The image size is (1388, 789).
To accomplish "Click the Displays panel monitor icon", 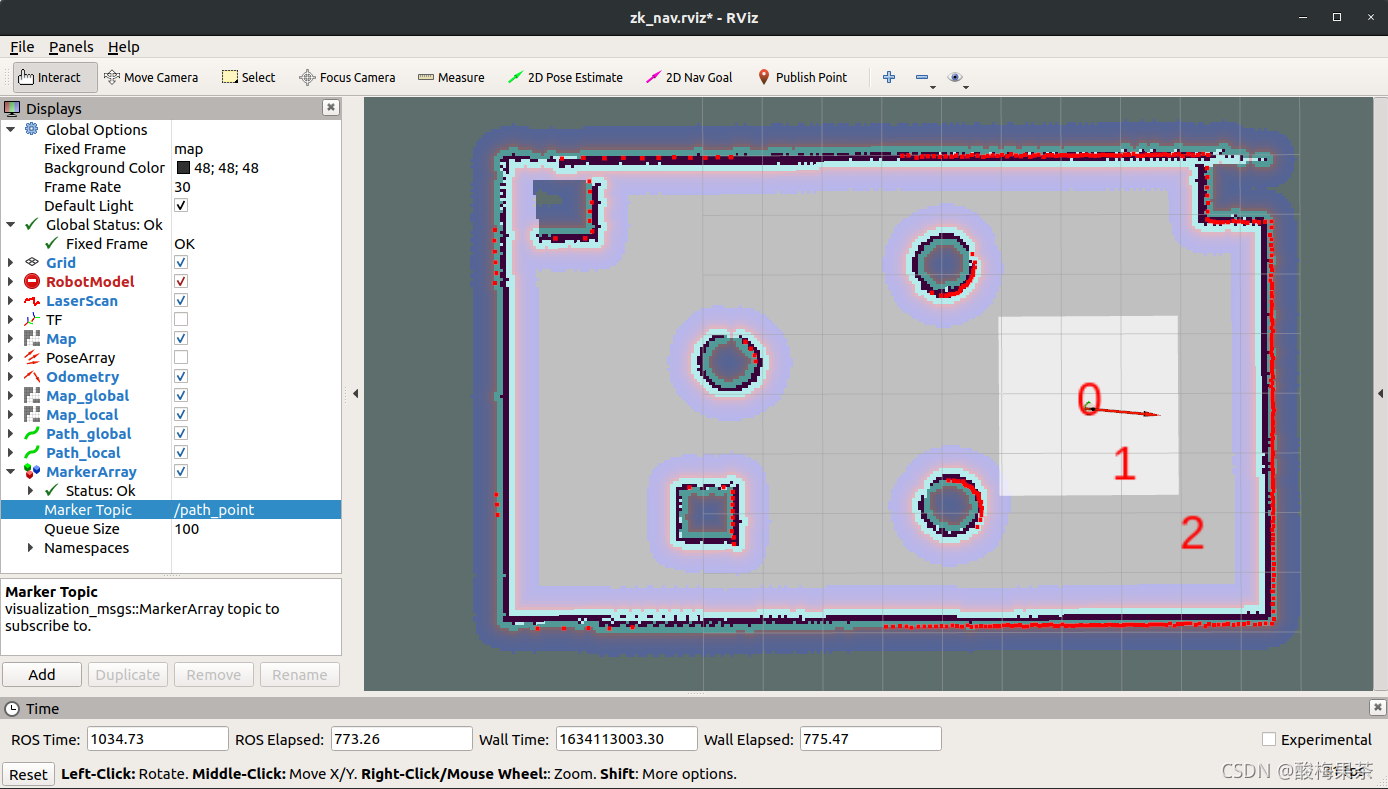I will tap(12, 108).
